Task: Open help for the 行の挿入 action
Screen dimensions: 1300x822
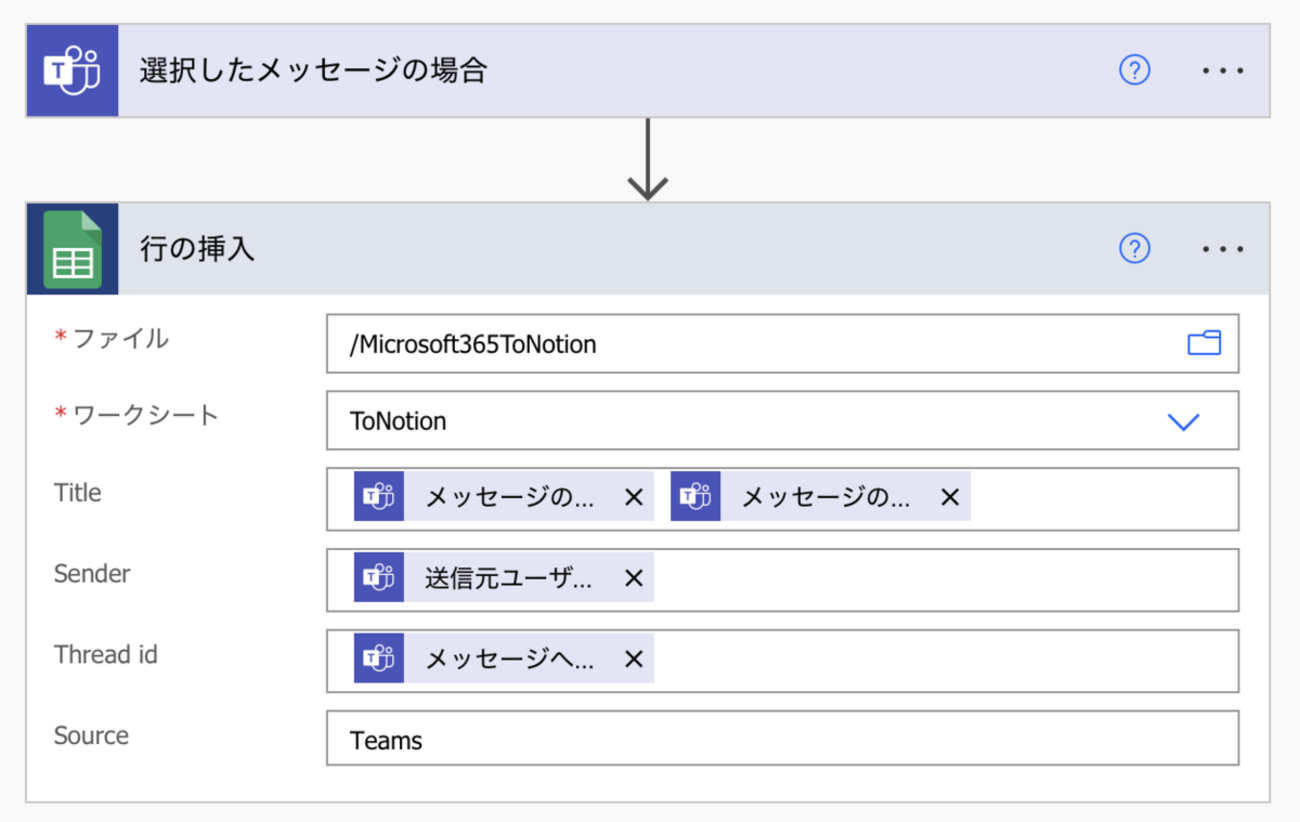Action: 1134,249
